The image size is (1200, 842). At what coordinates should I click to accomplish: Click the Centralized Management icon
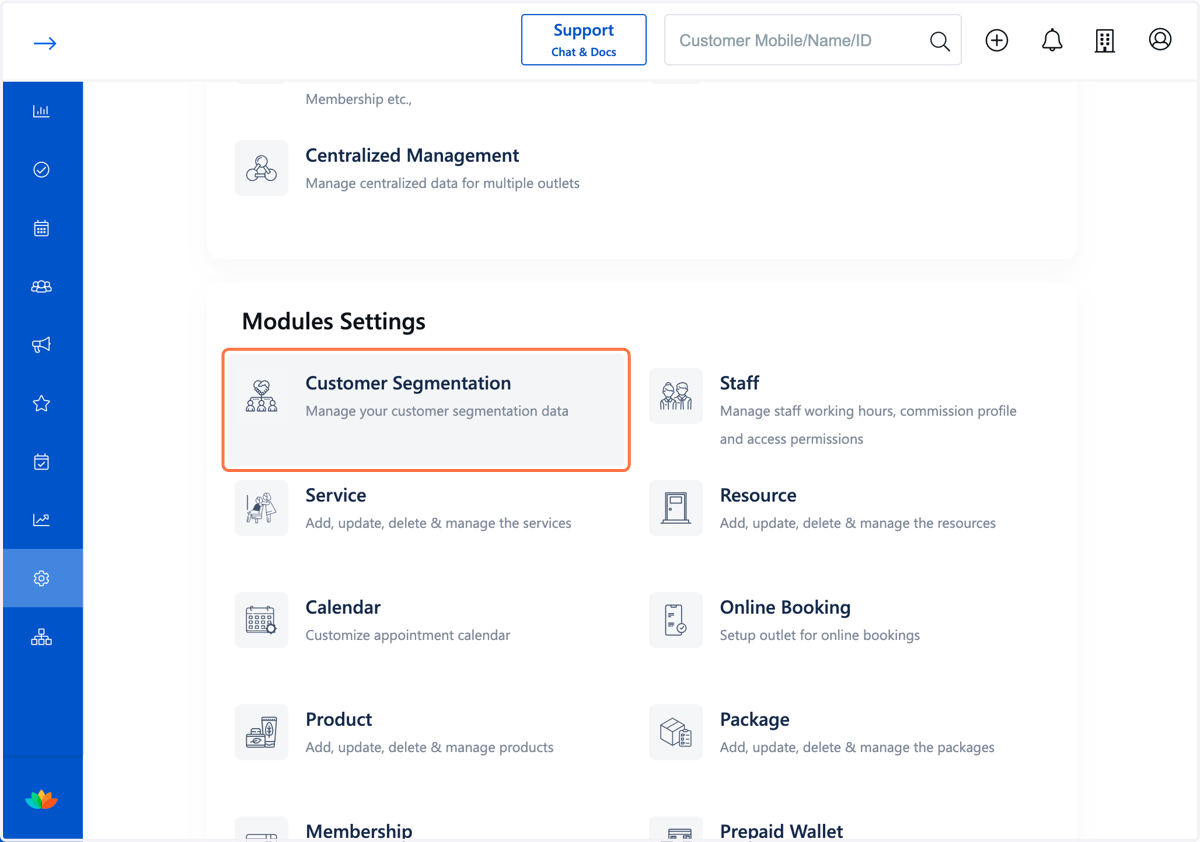[261, 168]
